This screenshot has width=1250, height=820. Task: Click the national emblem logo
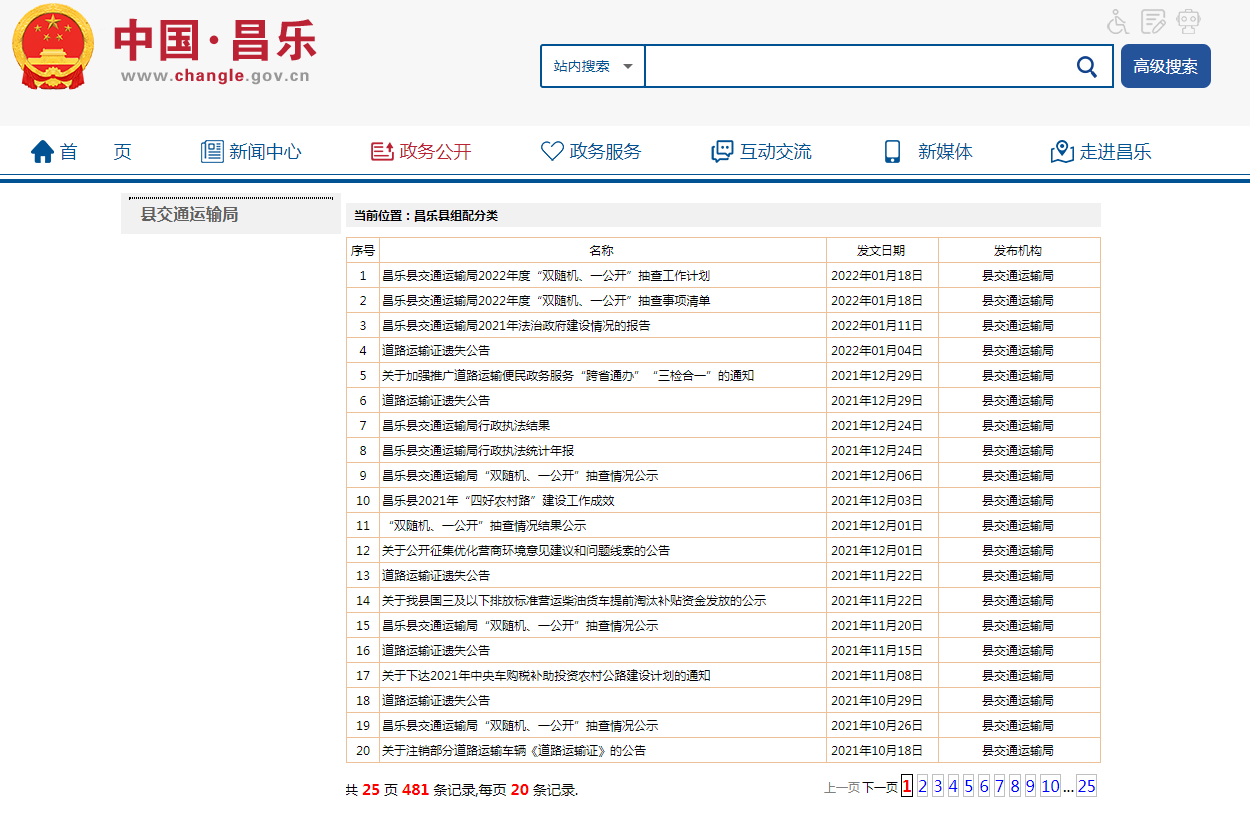[x=53, y=48]
